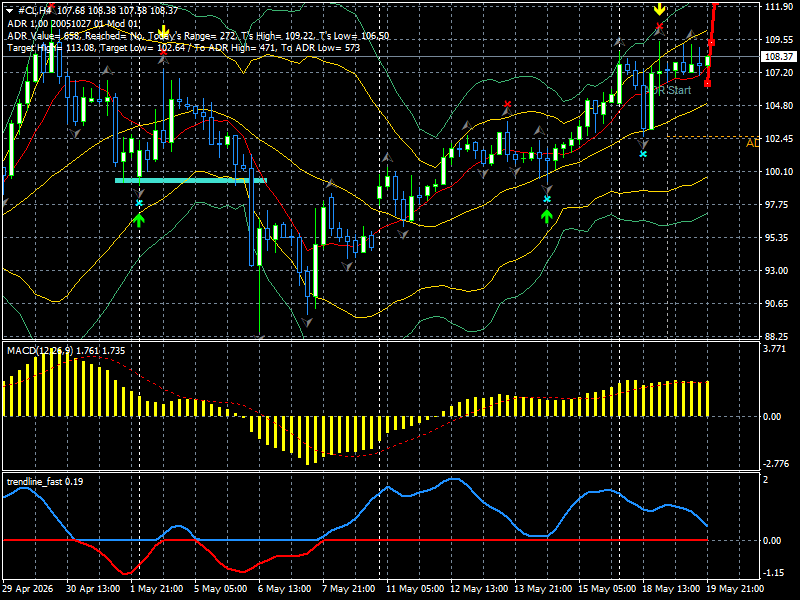This screenshot has height=600, width=800.
Task: Click the '15 May 05:00' time axis label
Action: click(607, 589)
